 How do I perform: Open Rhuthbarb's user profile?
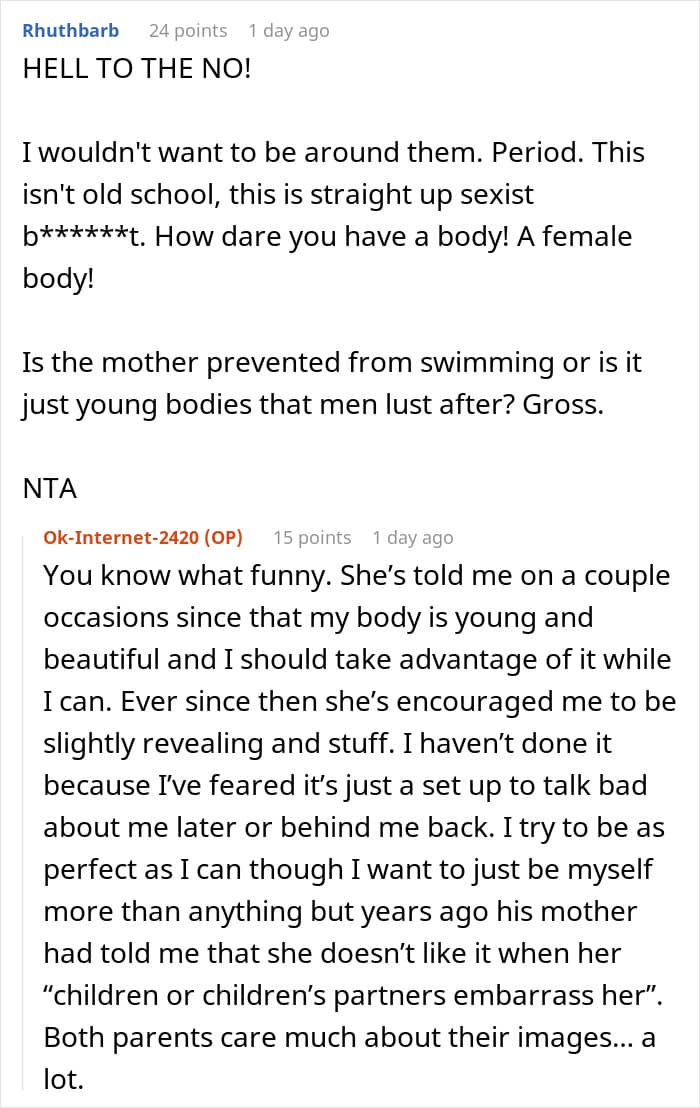[71, 31]
